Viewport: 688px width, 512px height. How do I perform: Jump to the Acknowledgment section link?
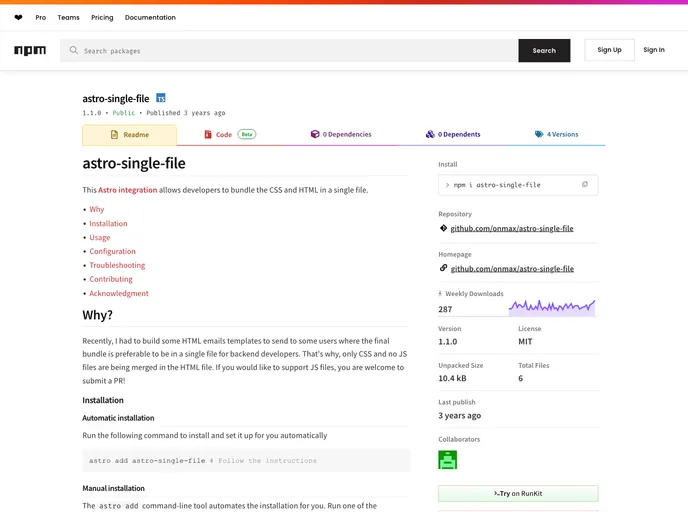point(119,293)
